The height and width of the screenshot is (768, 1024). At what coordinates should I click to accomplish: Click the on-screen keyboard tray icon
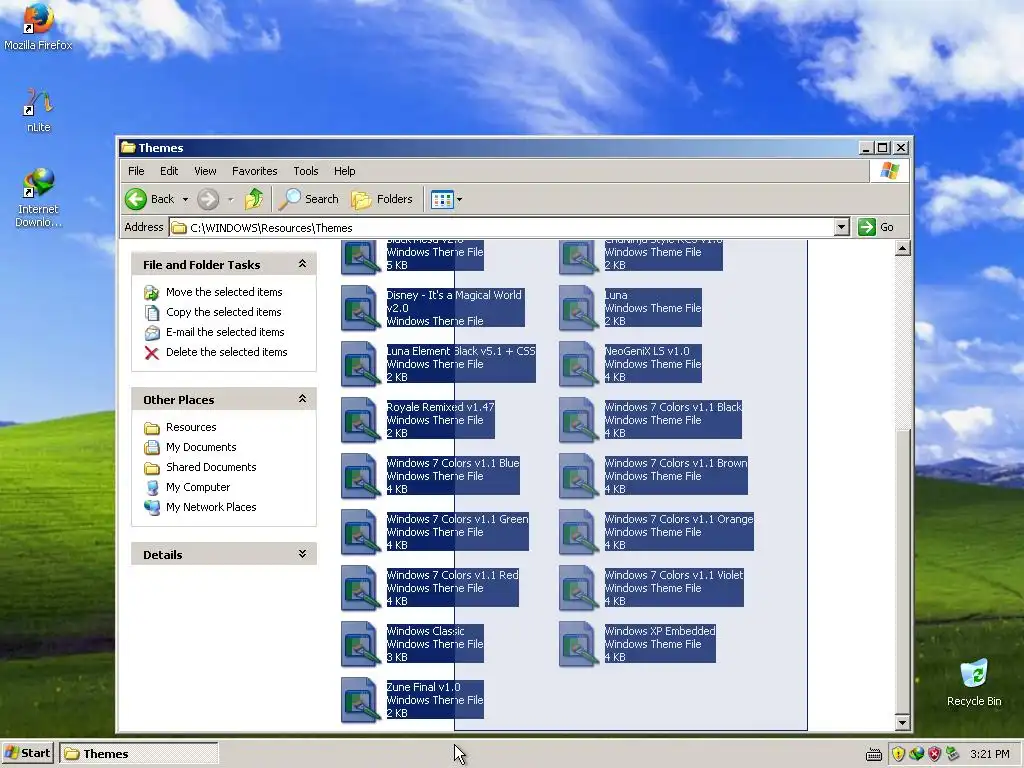pos(874,755)
